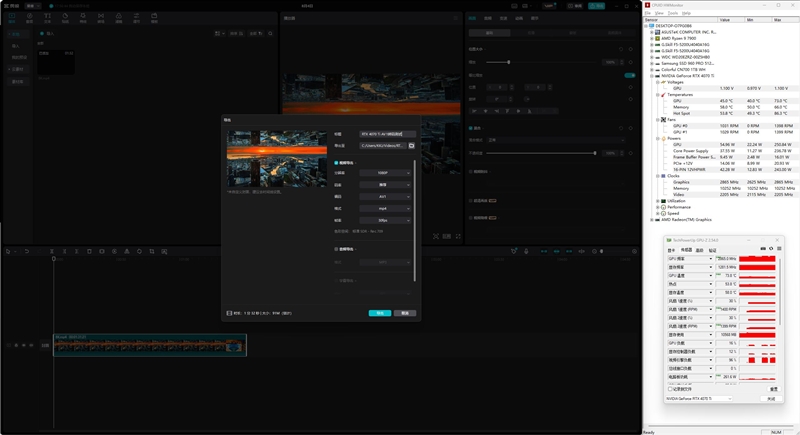Viewport: 800px width, 435px height.
Task: Open File menu in HWMonitor
Action: 648,13
